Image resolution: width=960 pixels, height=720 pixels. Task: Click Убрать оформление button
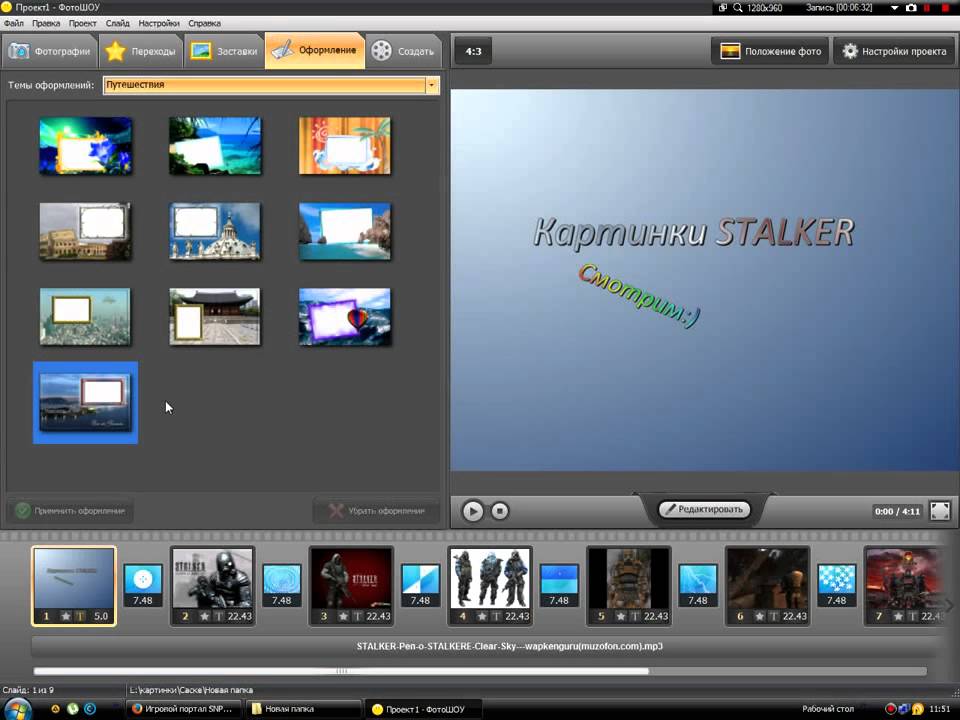pyautogui.click(x=376, y=511)
